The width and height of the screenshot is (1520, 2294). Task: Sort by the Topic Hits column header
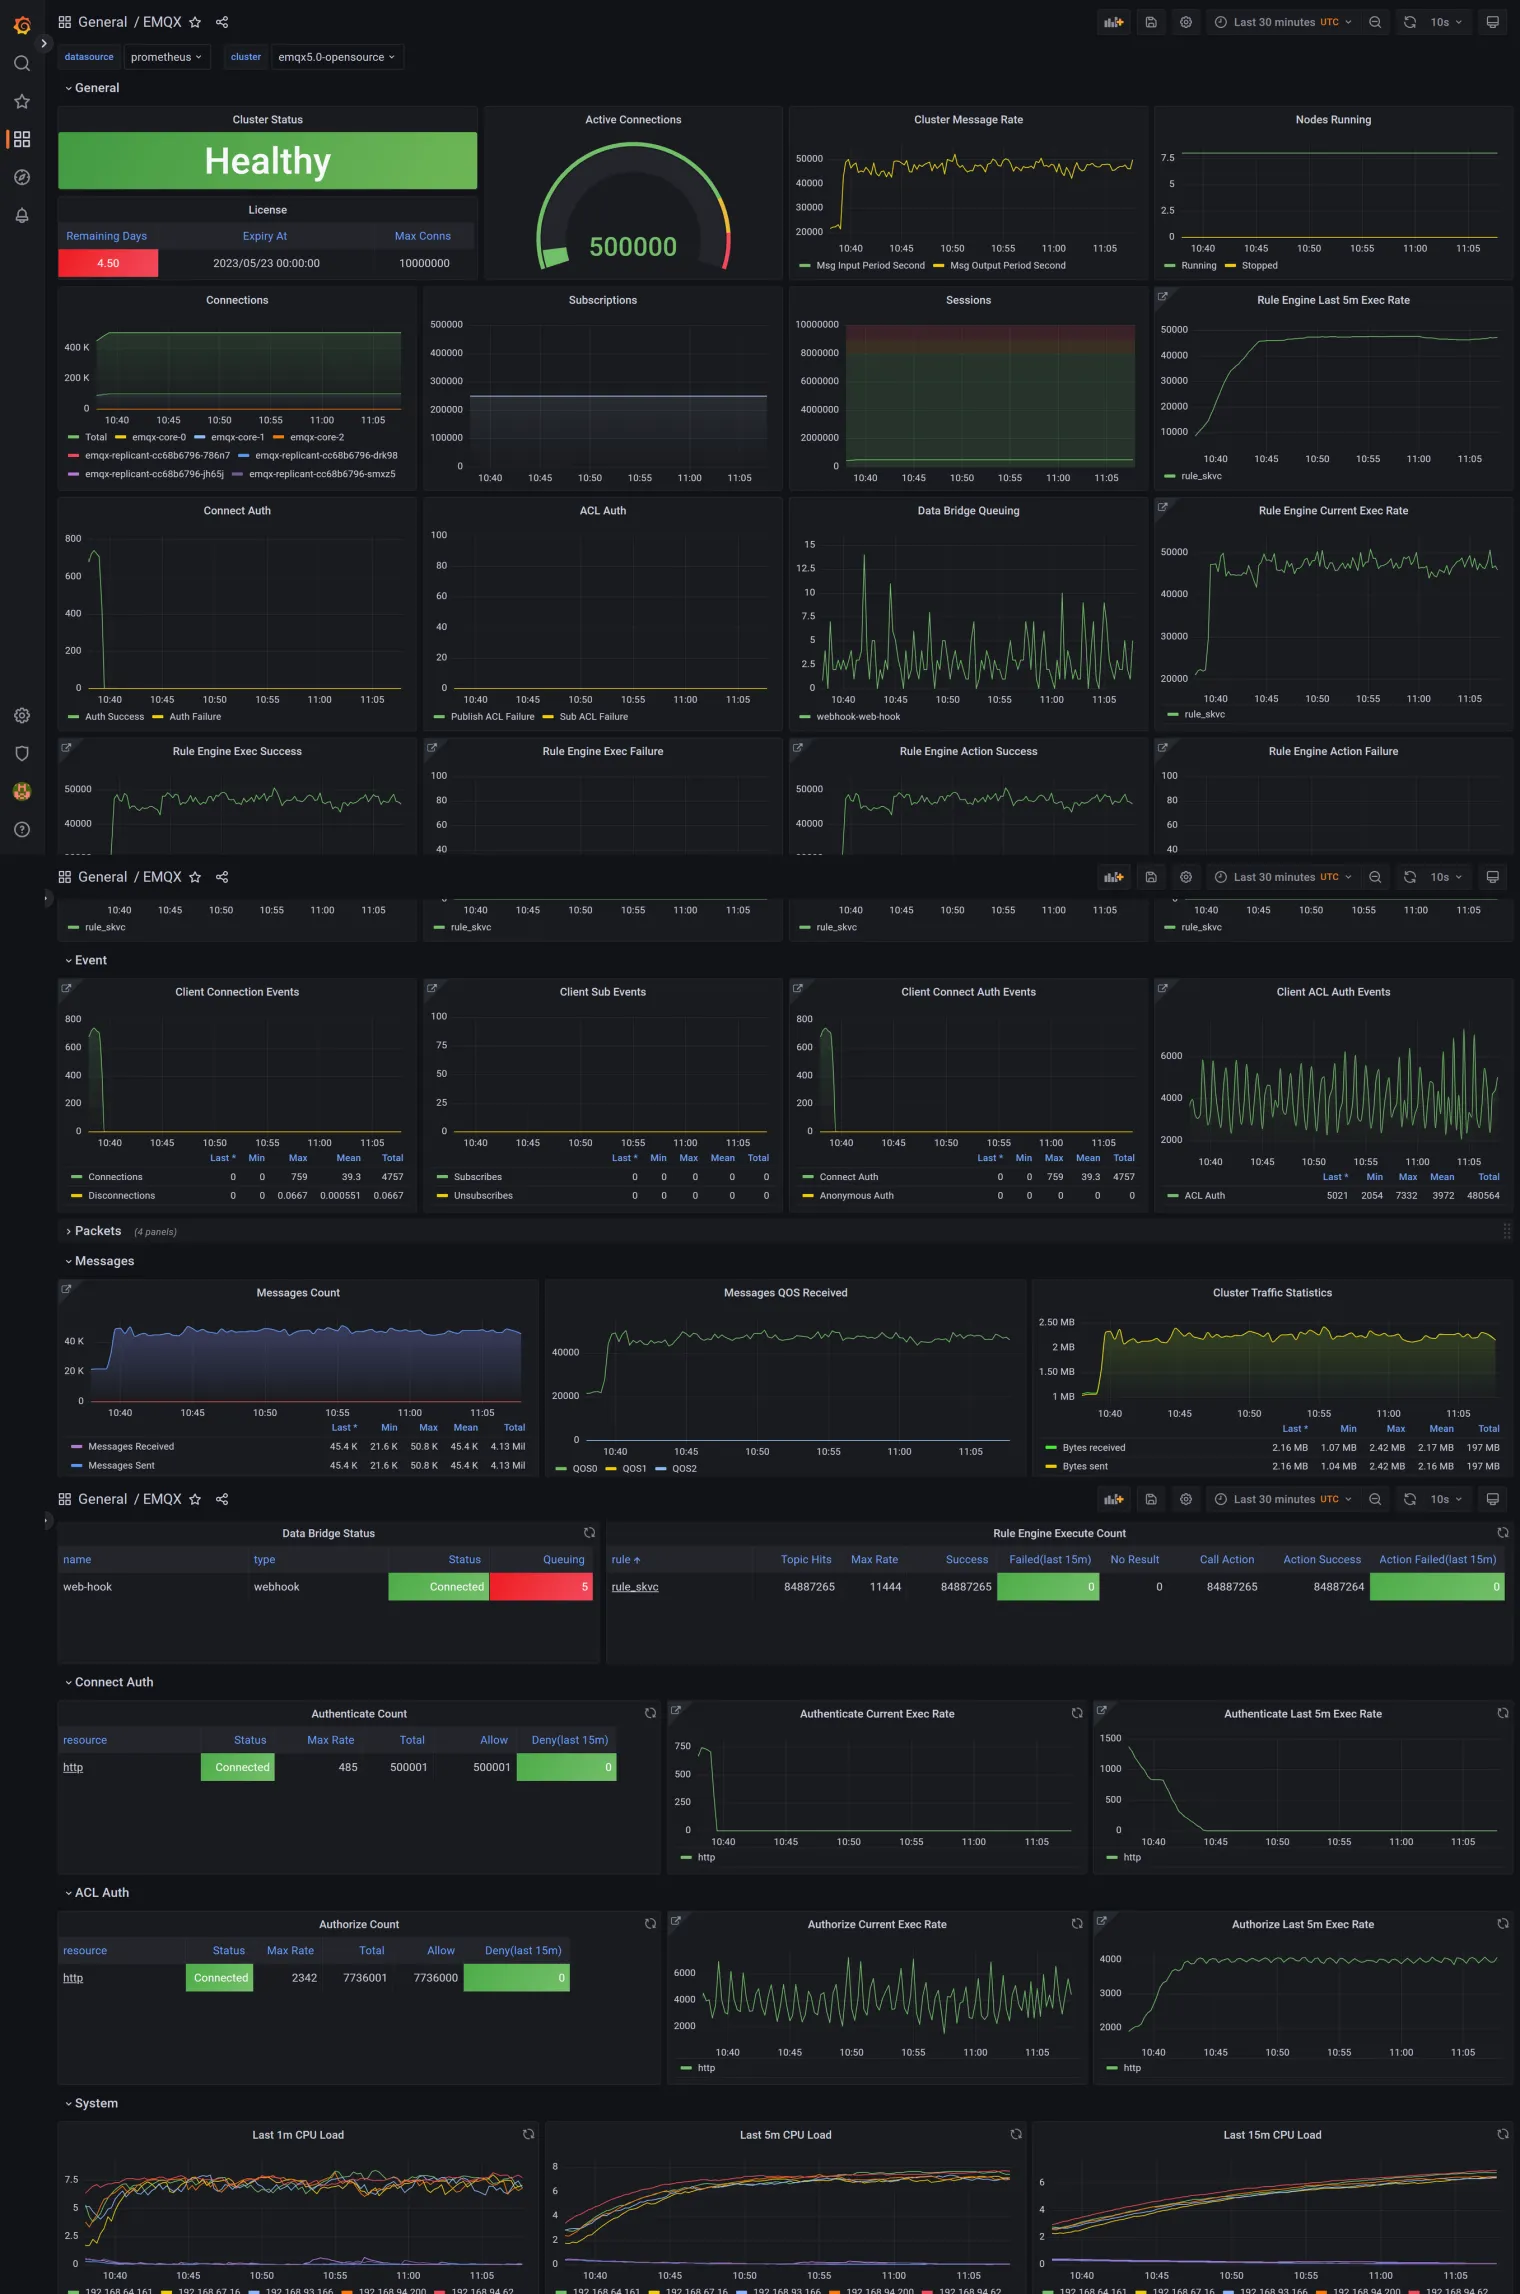click(x=806, y=1560)
